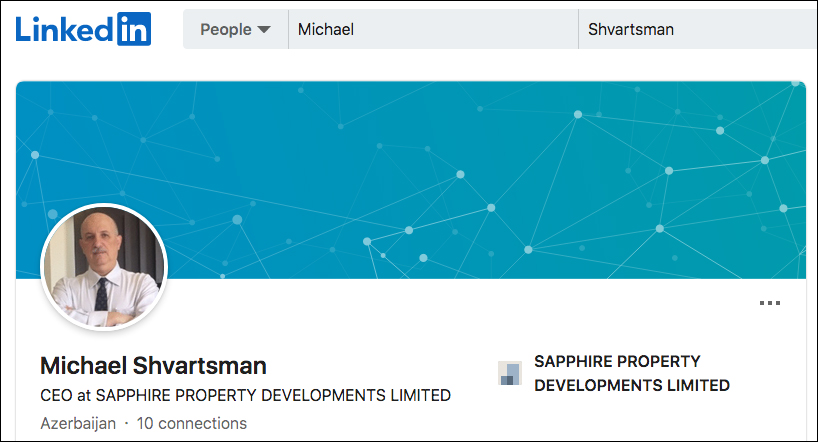Click the last name field containing Shvartsman
The width and height of the screenshot is (818, 442).
tap(697, 29)
